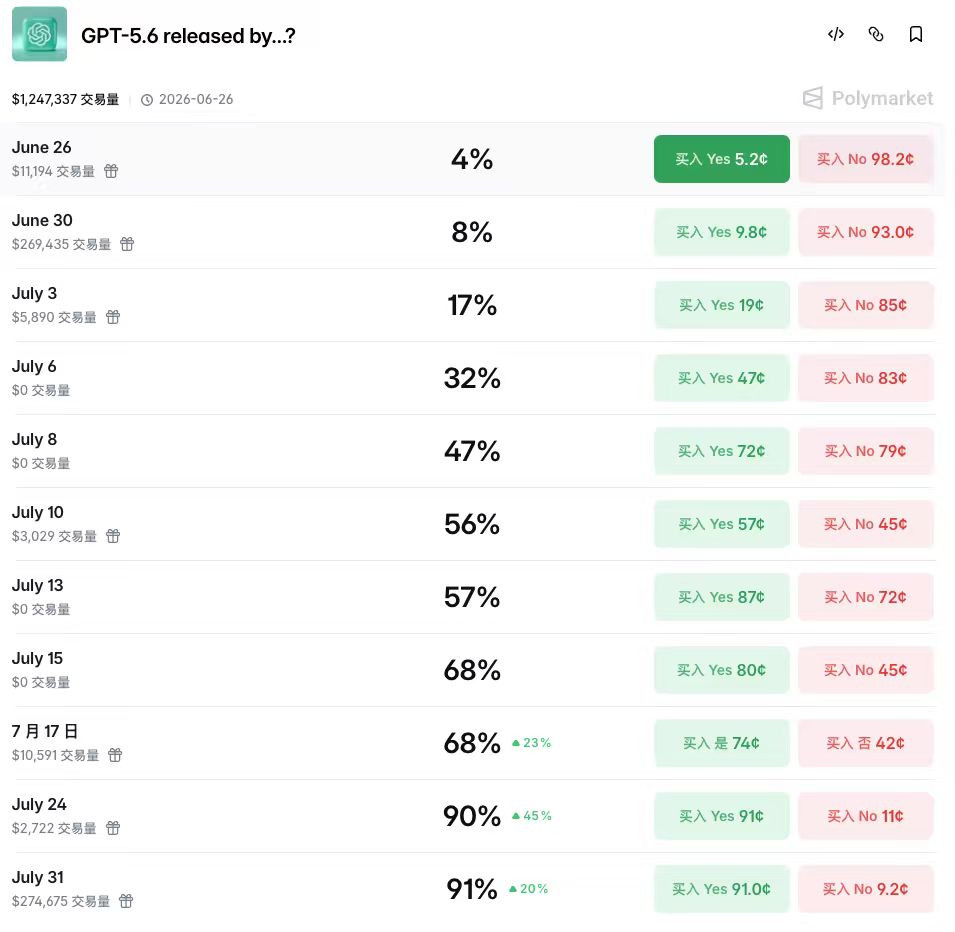Click the OpenAI market thumbnail

pos(40,34)
